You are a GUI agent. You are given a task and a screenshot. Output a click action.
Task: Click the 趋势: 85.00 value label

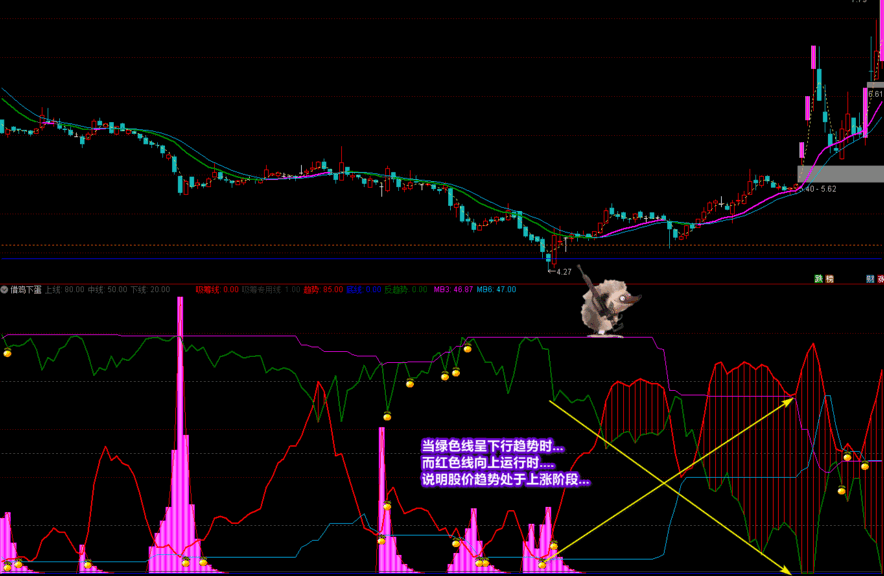click(323, 290)
